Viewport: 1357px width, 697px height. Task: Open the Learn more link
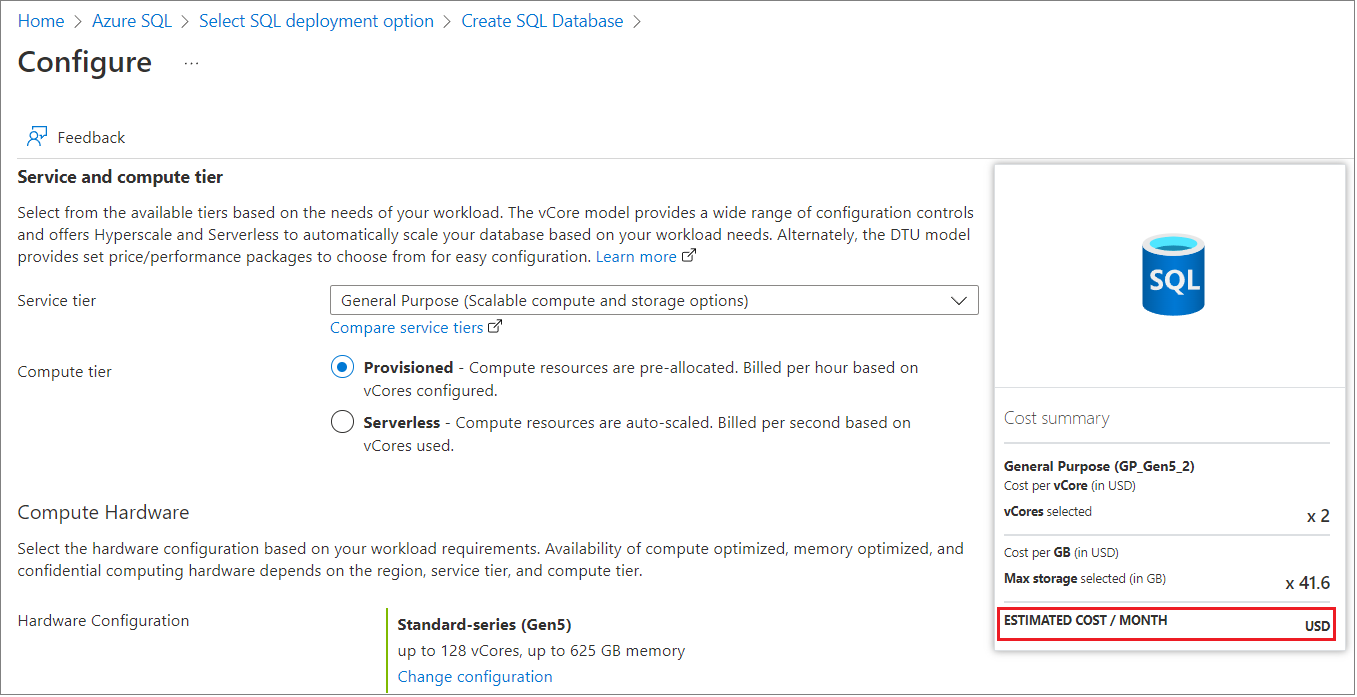tap(636, 256)
